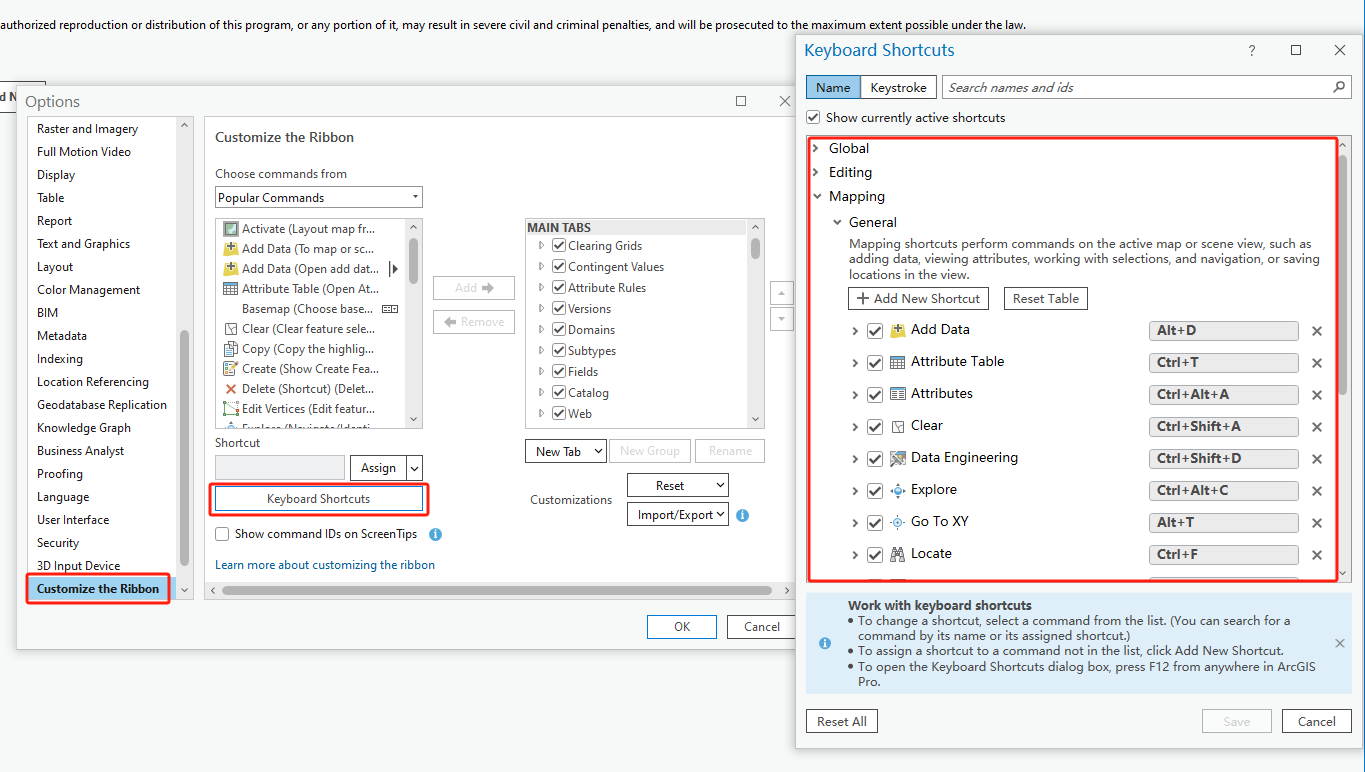Uncheck the Clear shortcut row checkbox
This screenshot has width=1365, height=772.
875,427
